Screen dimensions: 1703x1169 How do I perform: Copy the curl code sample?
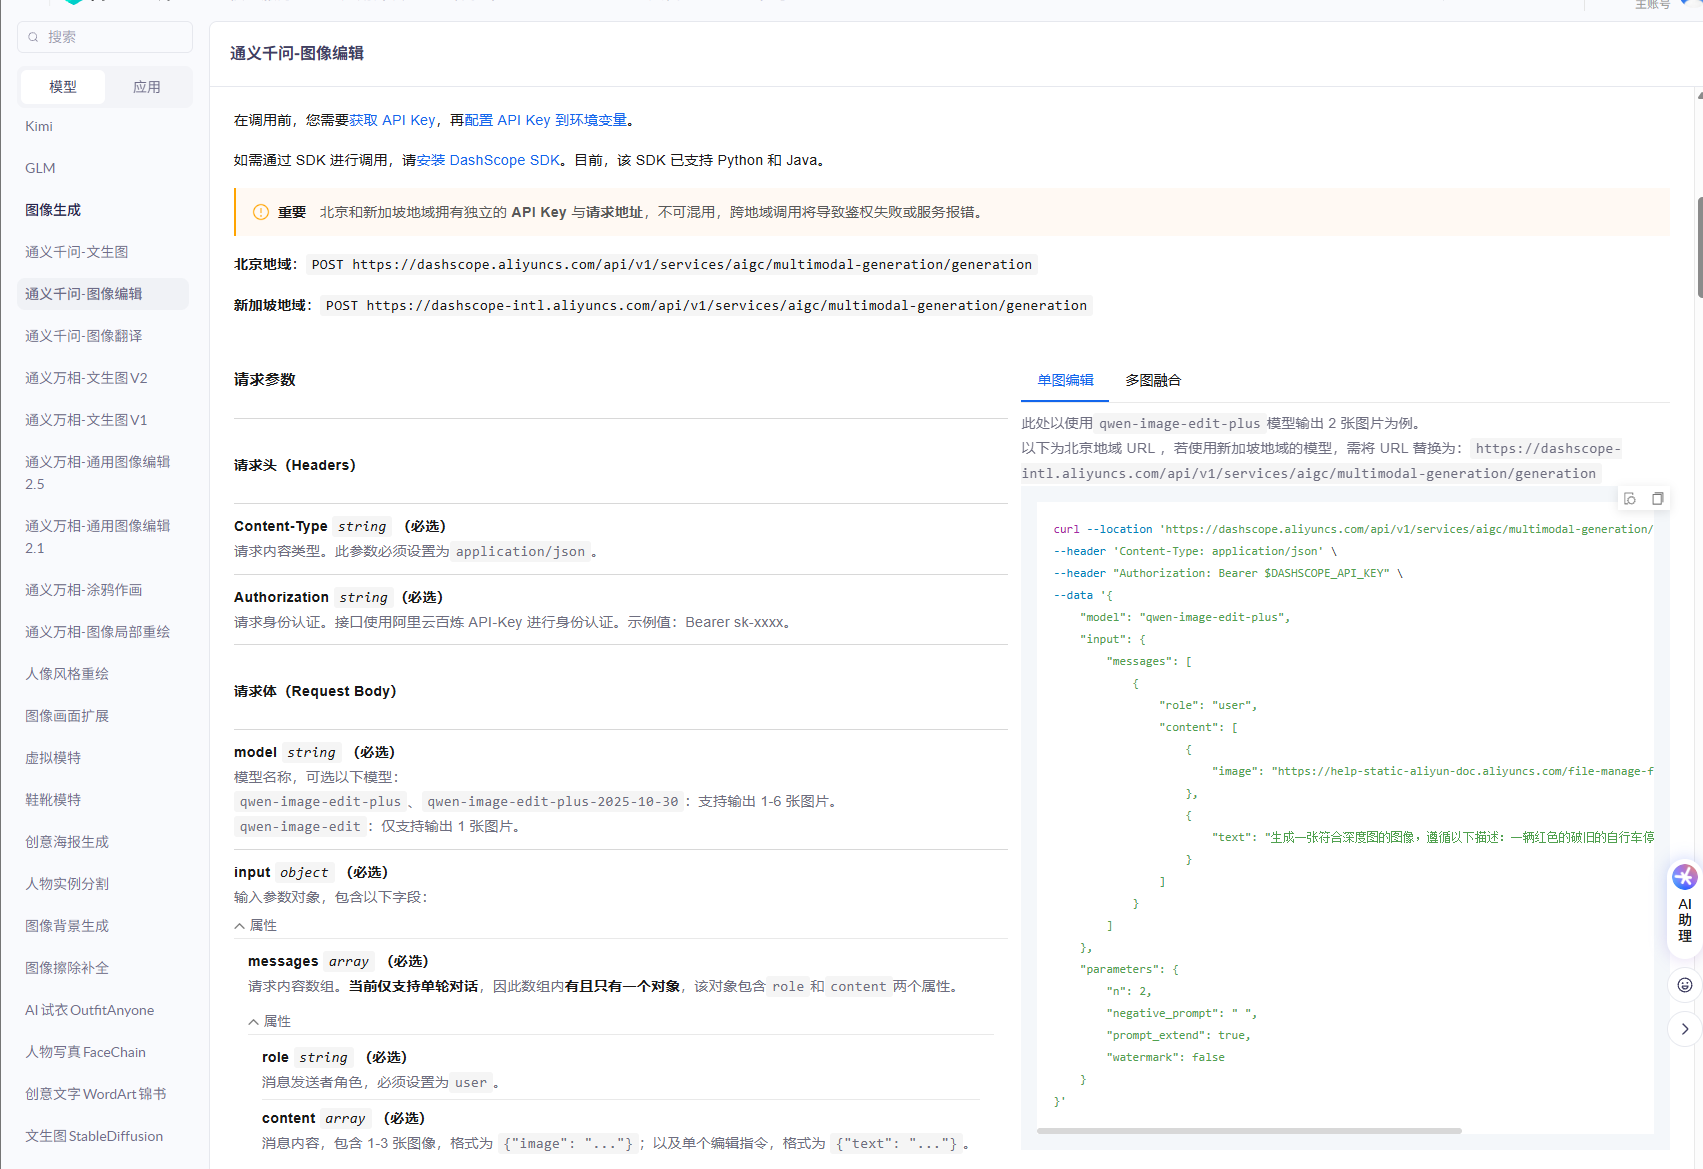click(x=1657, y=499)
